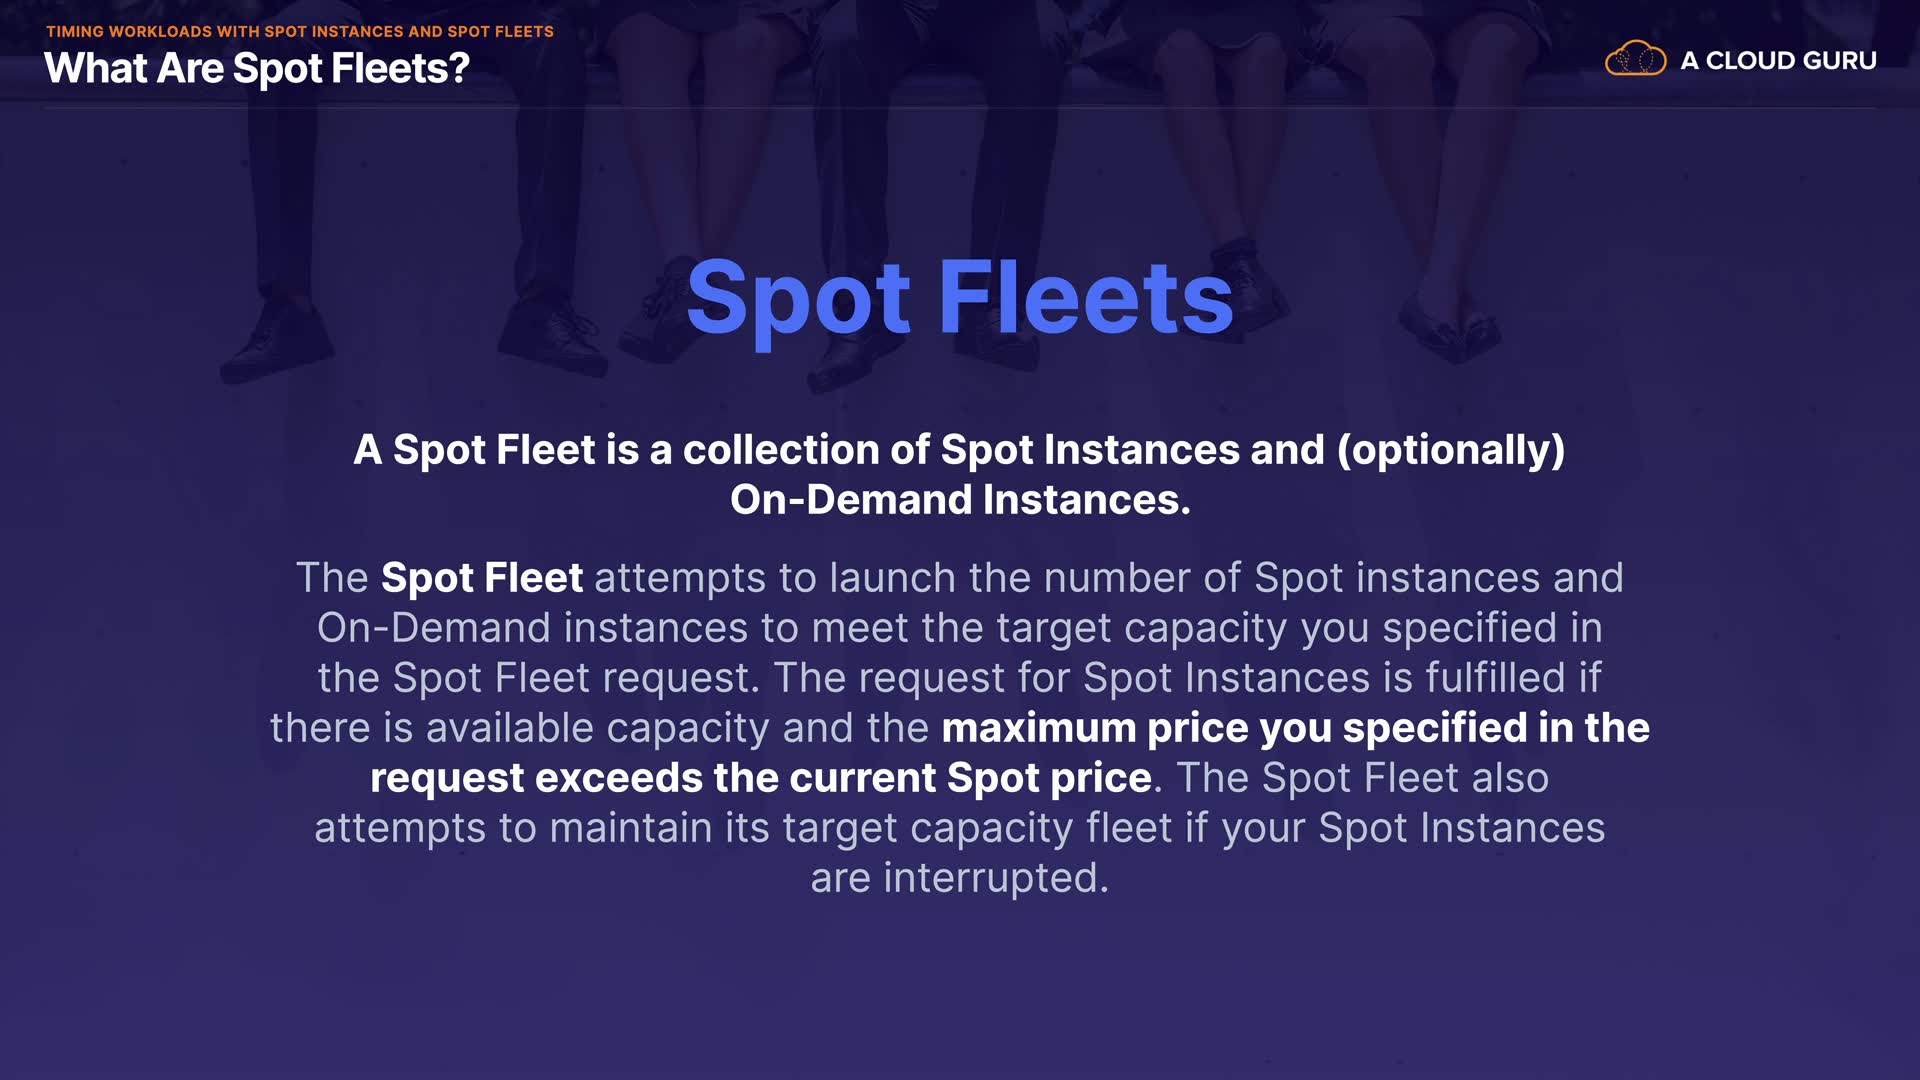Click "there is available capacity" text
Viewport: 1920px width, 1080px height.
pos(519,728)
